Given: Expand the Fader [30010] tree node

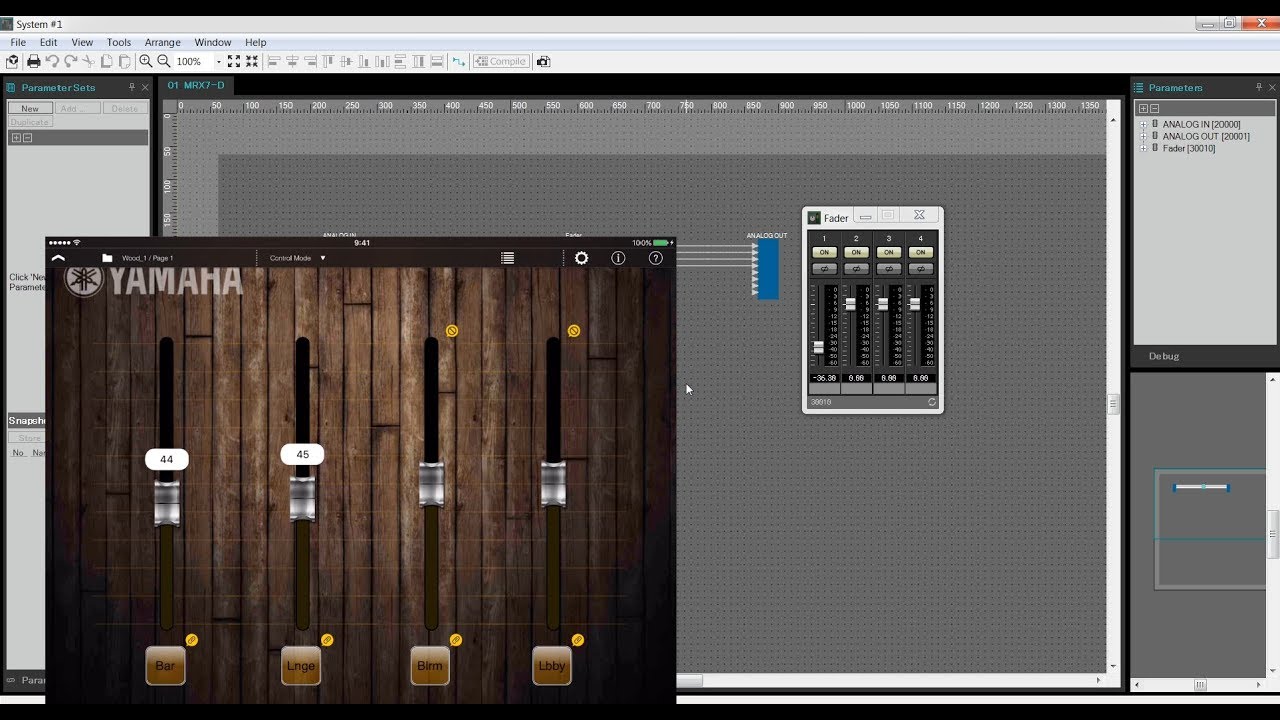Looking at the screenshot, I should click(1144, 149).
